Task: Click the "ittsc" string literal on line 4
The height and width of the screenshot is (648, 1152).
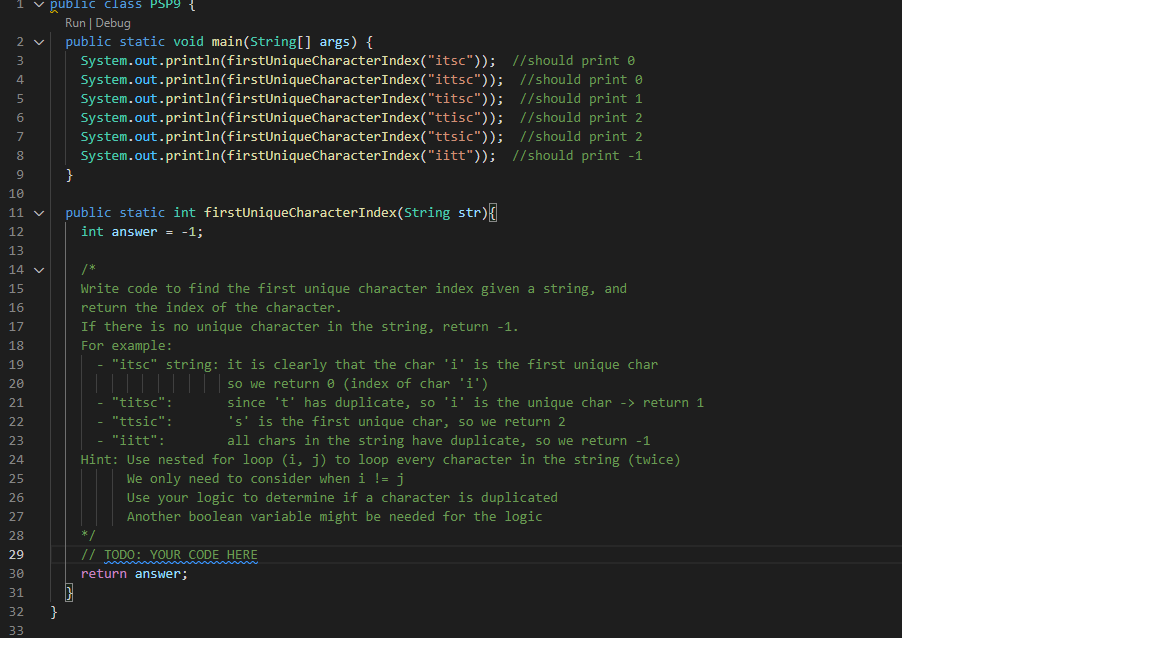Action: coord(454,79)
